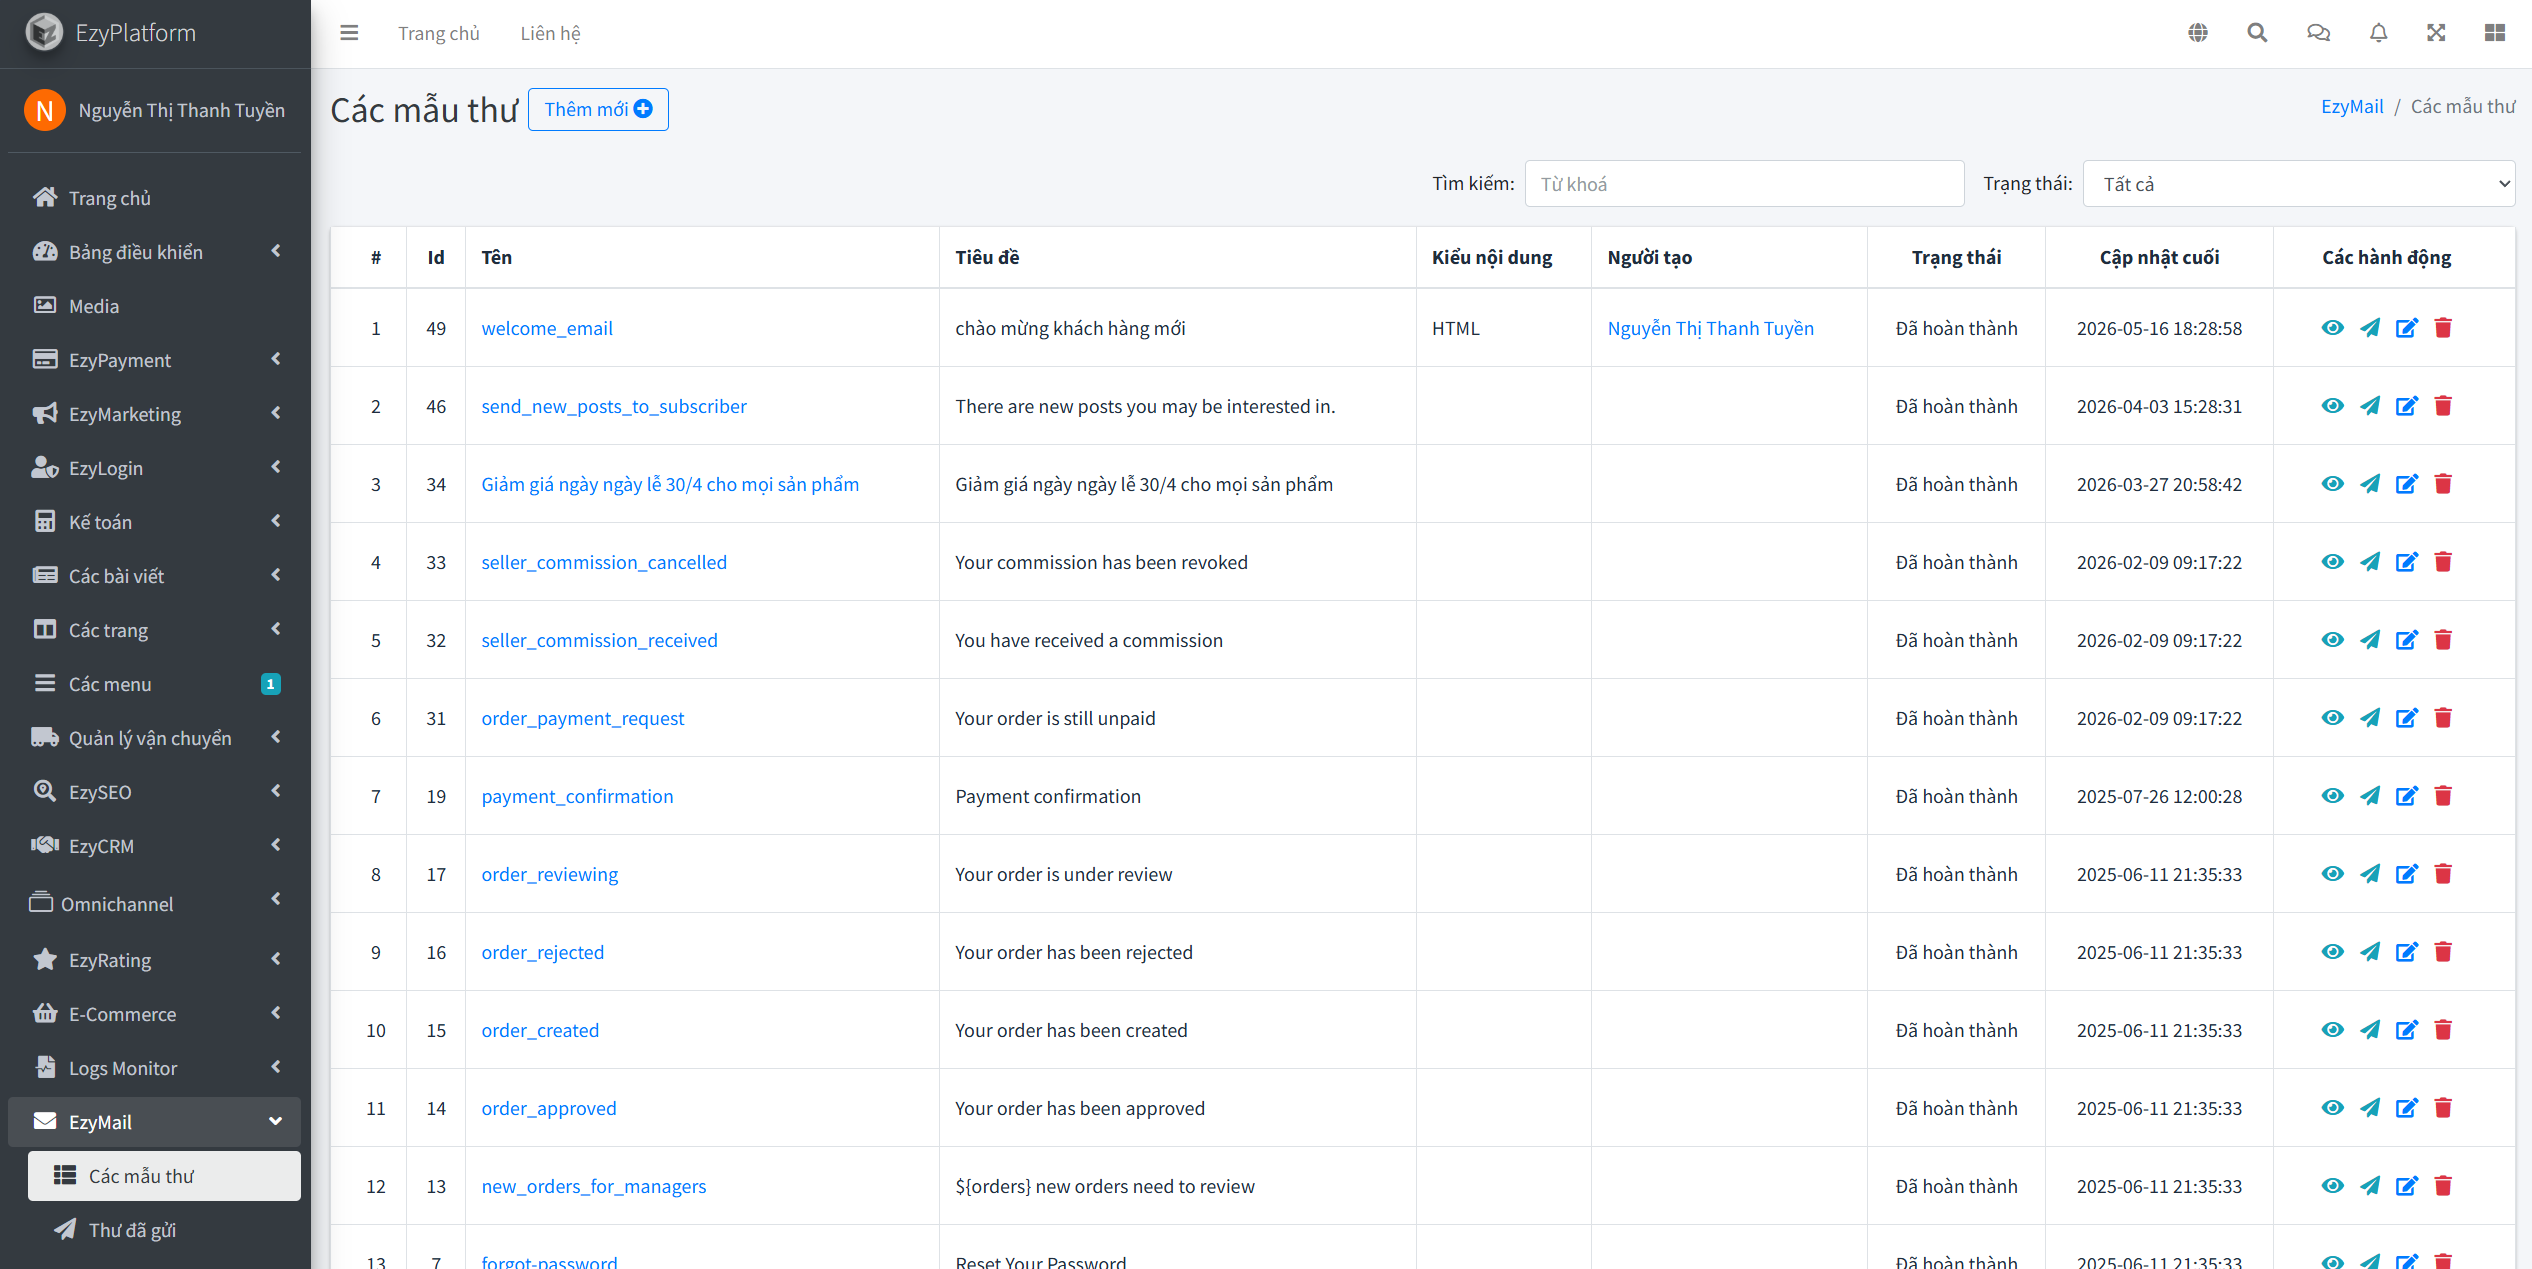
Task: Open the Trạng thái status dropdown
Action: point(2299,184)
